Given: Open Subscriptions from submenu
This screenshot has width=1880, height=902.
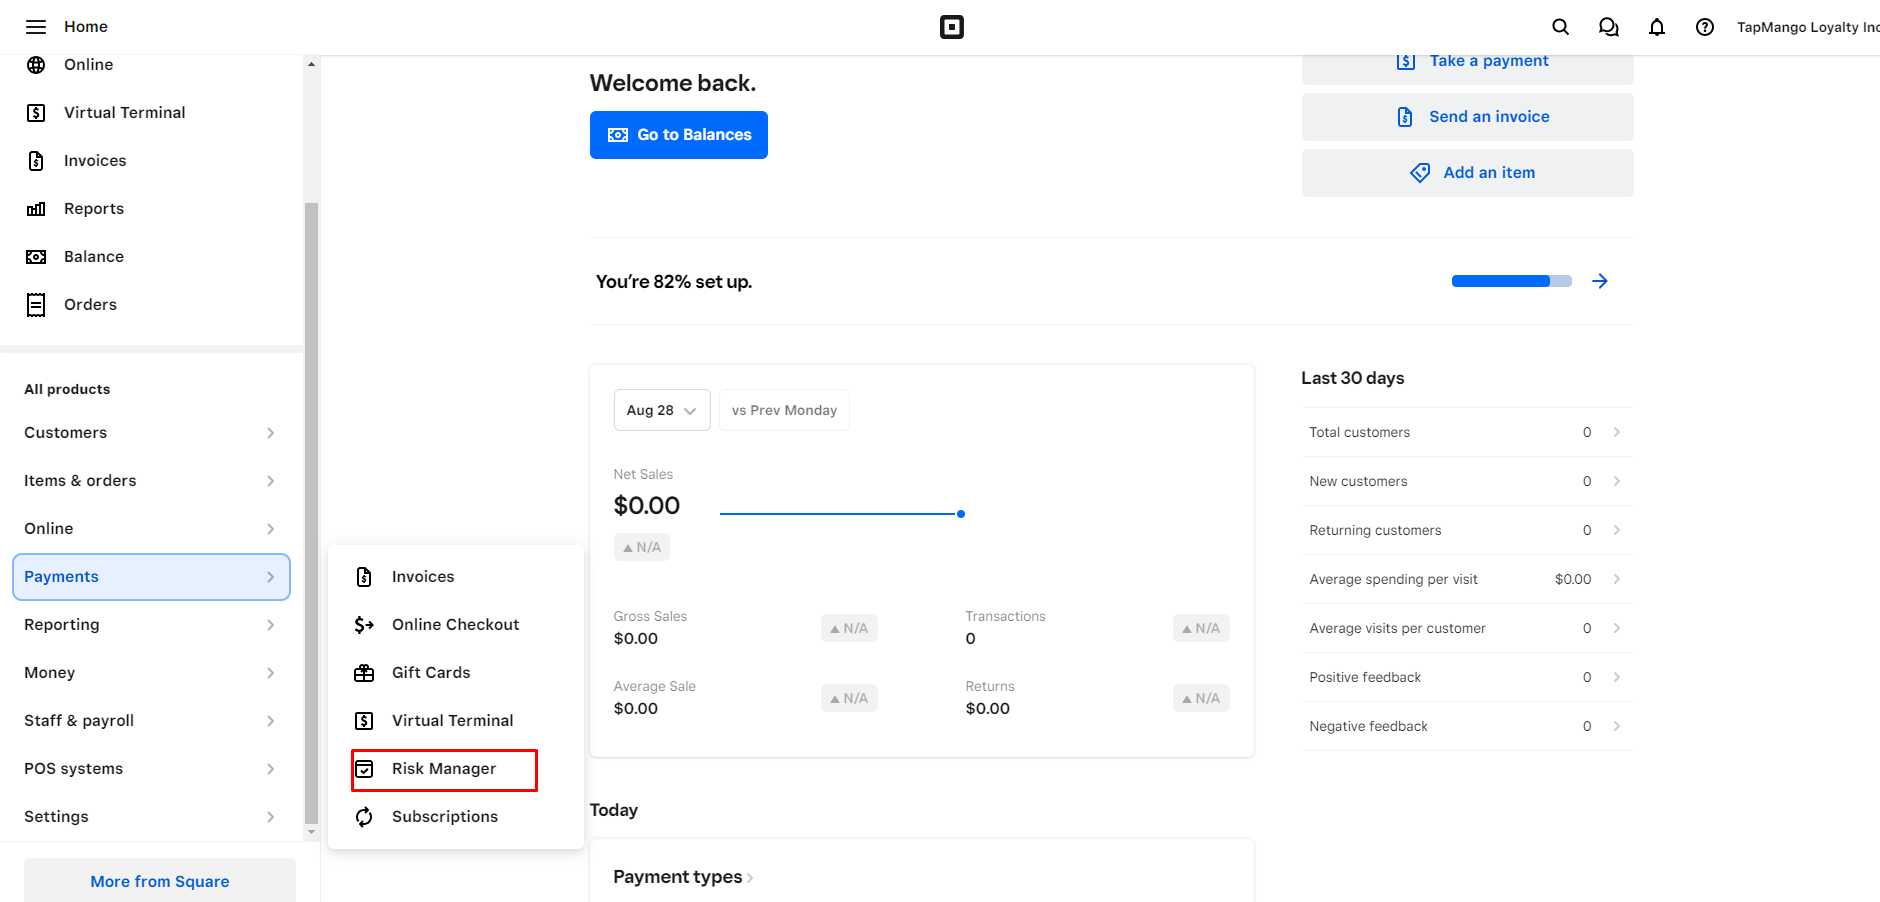Looking at the screenshot, I should 456,817.
